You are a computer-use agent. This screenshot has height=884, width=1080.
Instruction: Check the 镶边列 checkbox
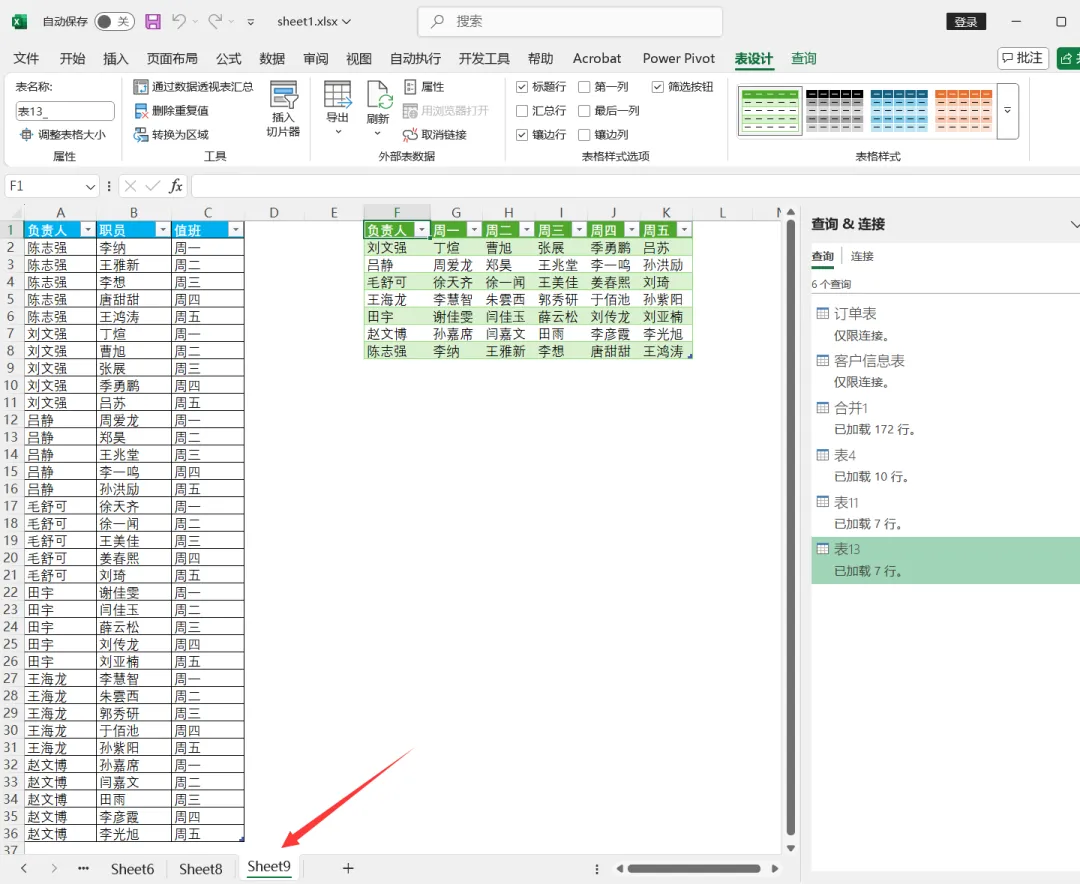point(584,135)
